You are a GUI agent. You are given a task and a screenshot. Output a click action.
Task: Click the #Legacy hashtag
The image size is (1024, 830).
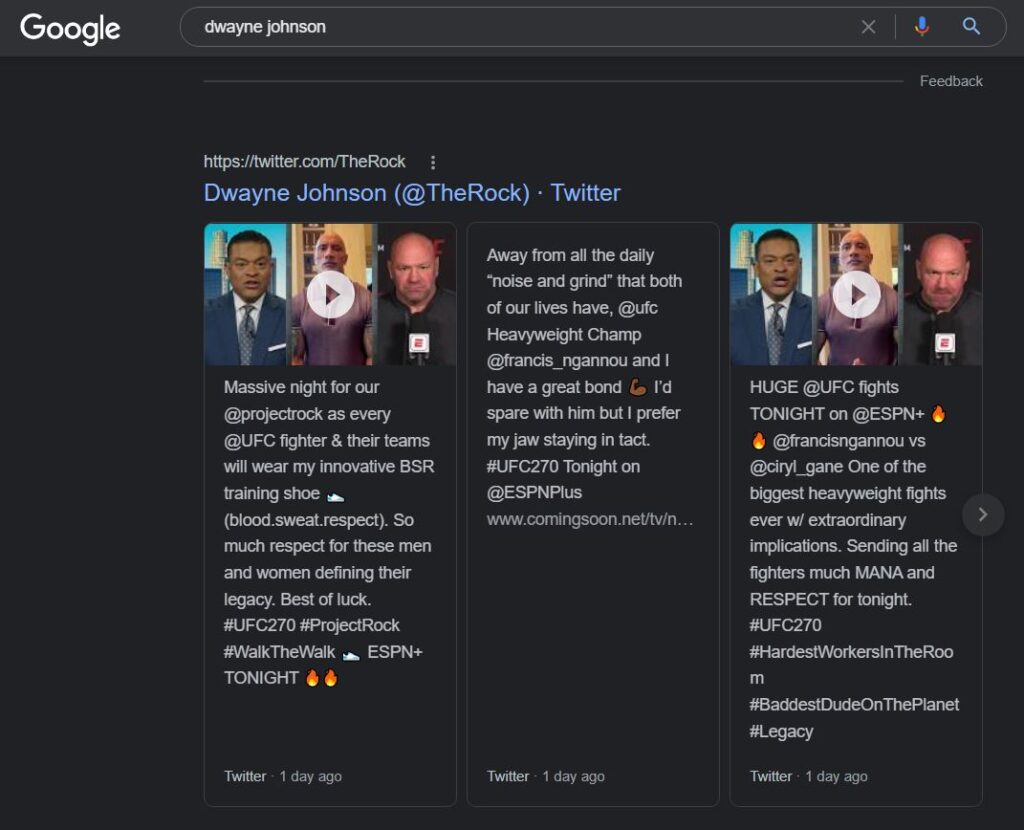click(x=781, y=731)
